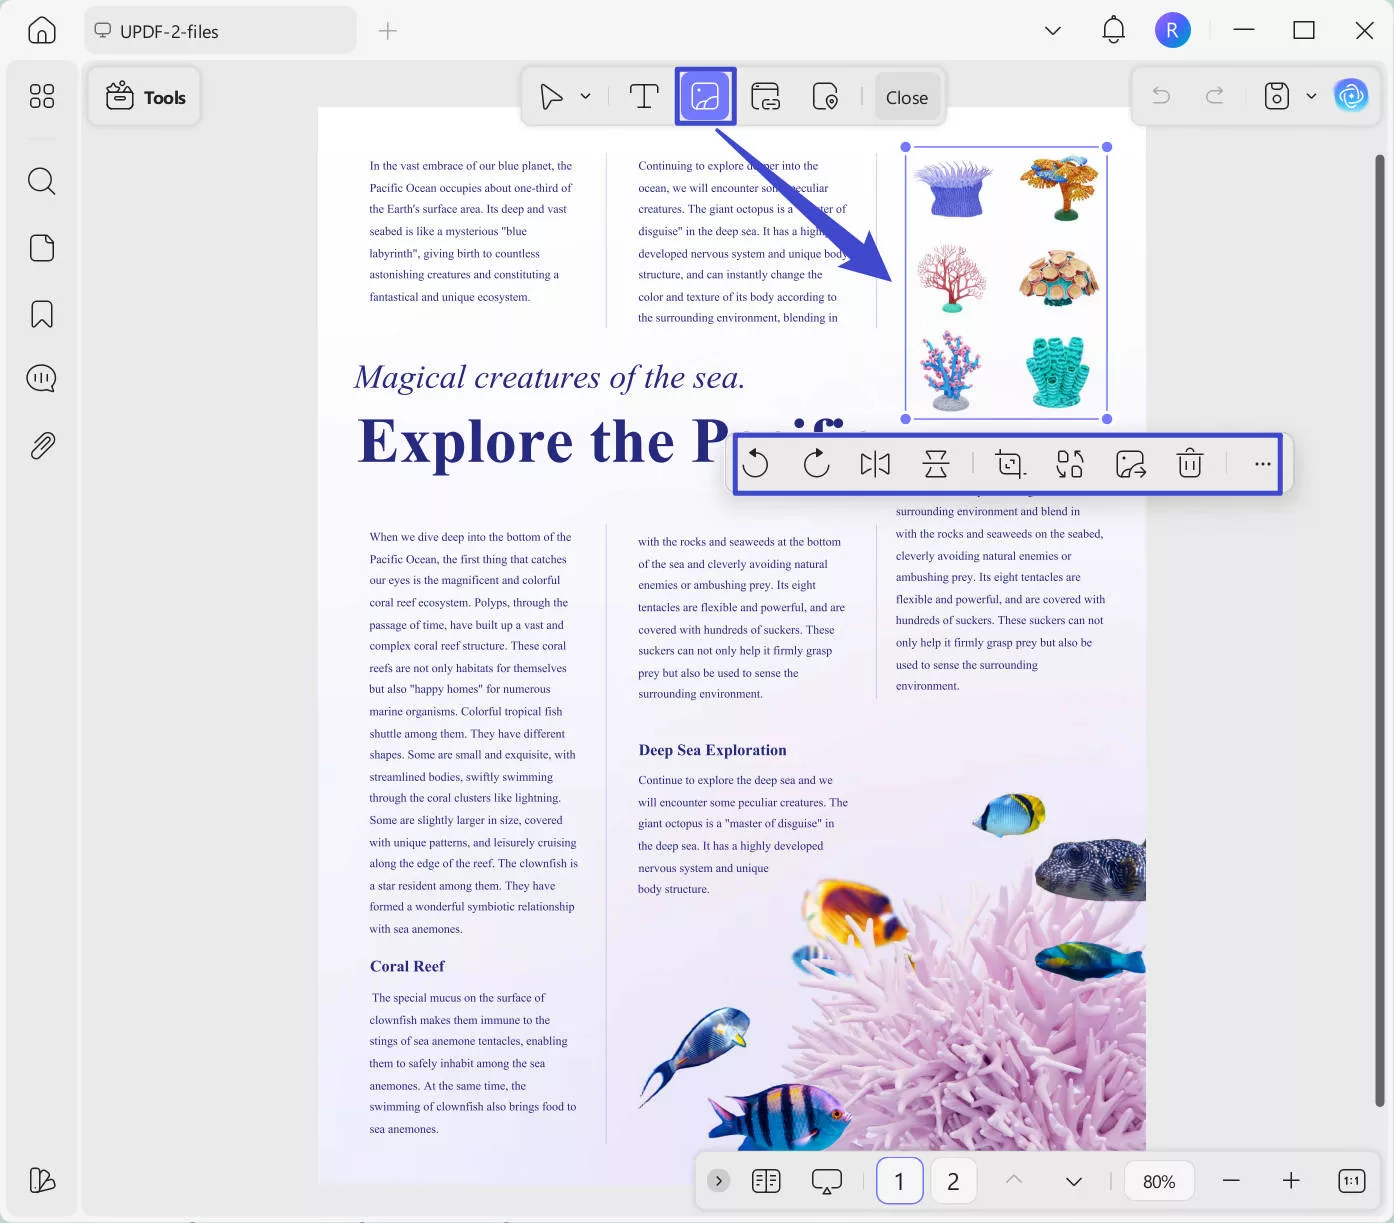
Task: Delete the selected image
Action: [1190, 464]
